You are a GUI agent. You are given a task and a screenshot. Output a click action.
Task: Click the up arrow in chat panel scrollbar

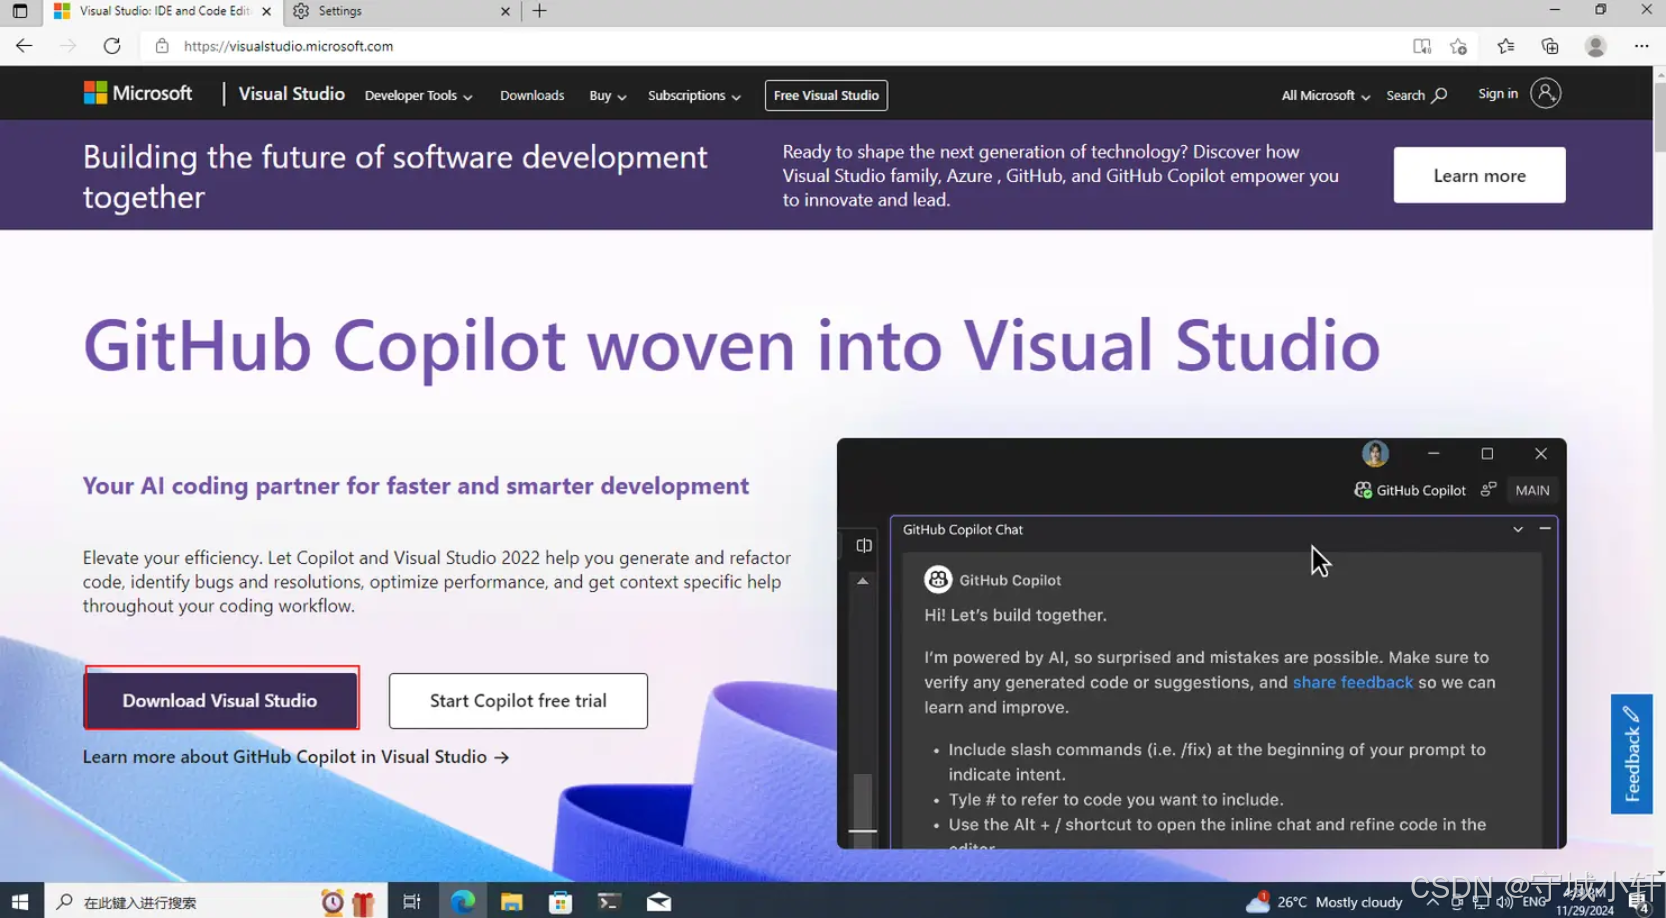coord(862,581)
